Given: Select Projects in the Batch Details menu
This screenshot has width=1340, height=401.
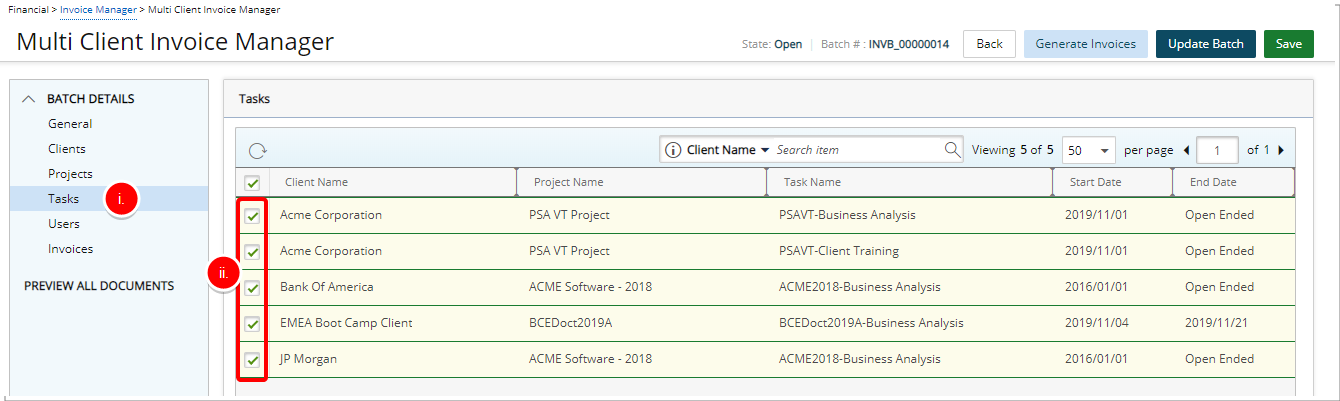Looking at the screenshot, I should click(x=70, y=174).
